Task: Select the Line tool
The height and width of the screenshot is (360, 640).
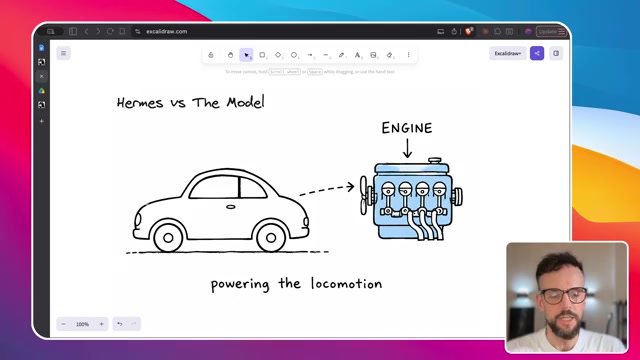Action: coord(326,55)
